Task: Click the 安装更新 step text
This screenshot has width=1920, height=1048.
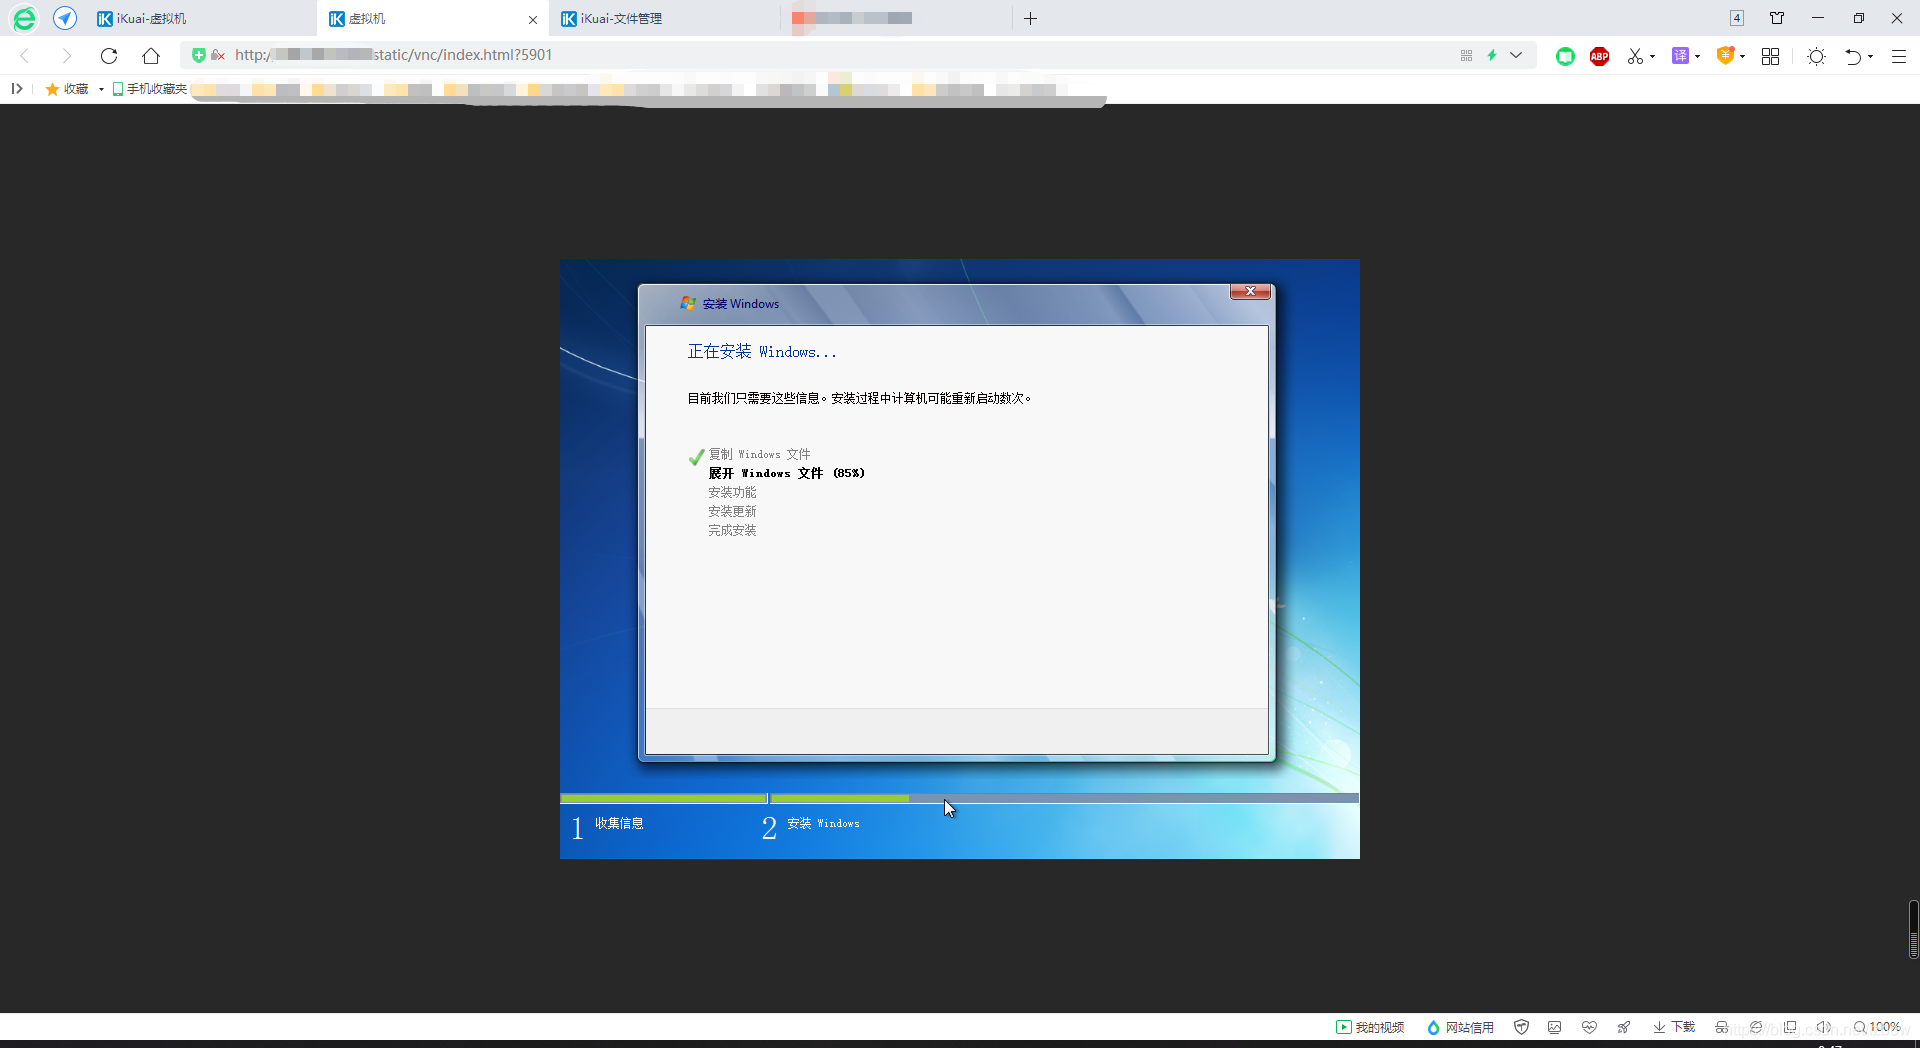Action: (x=732, y=511)
